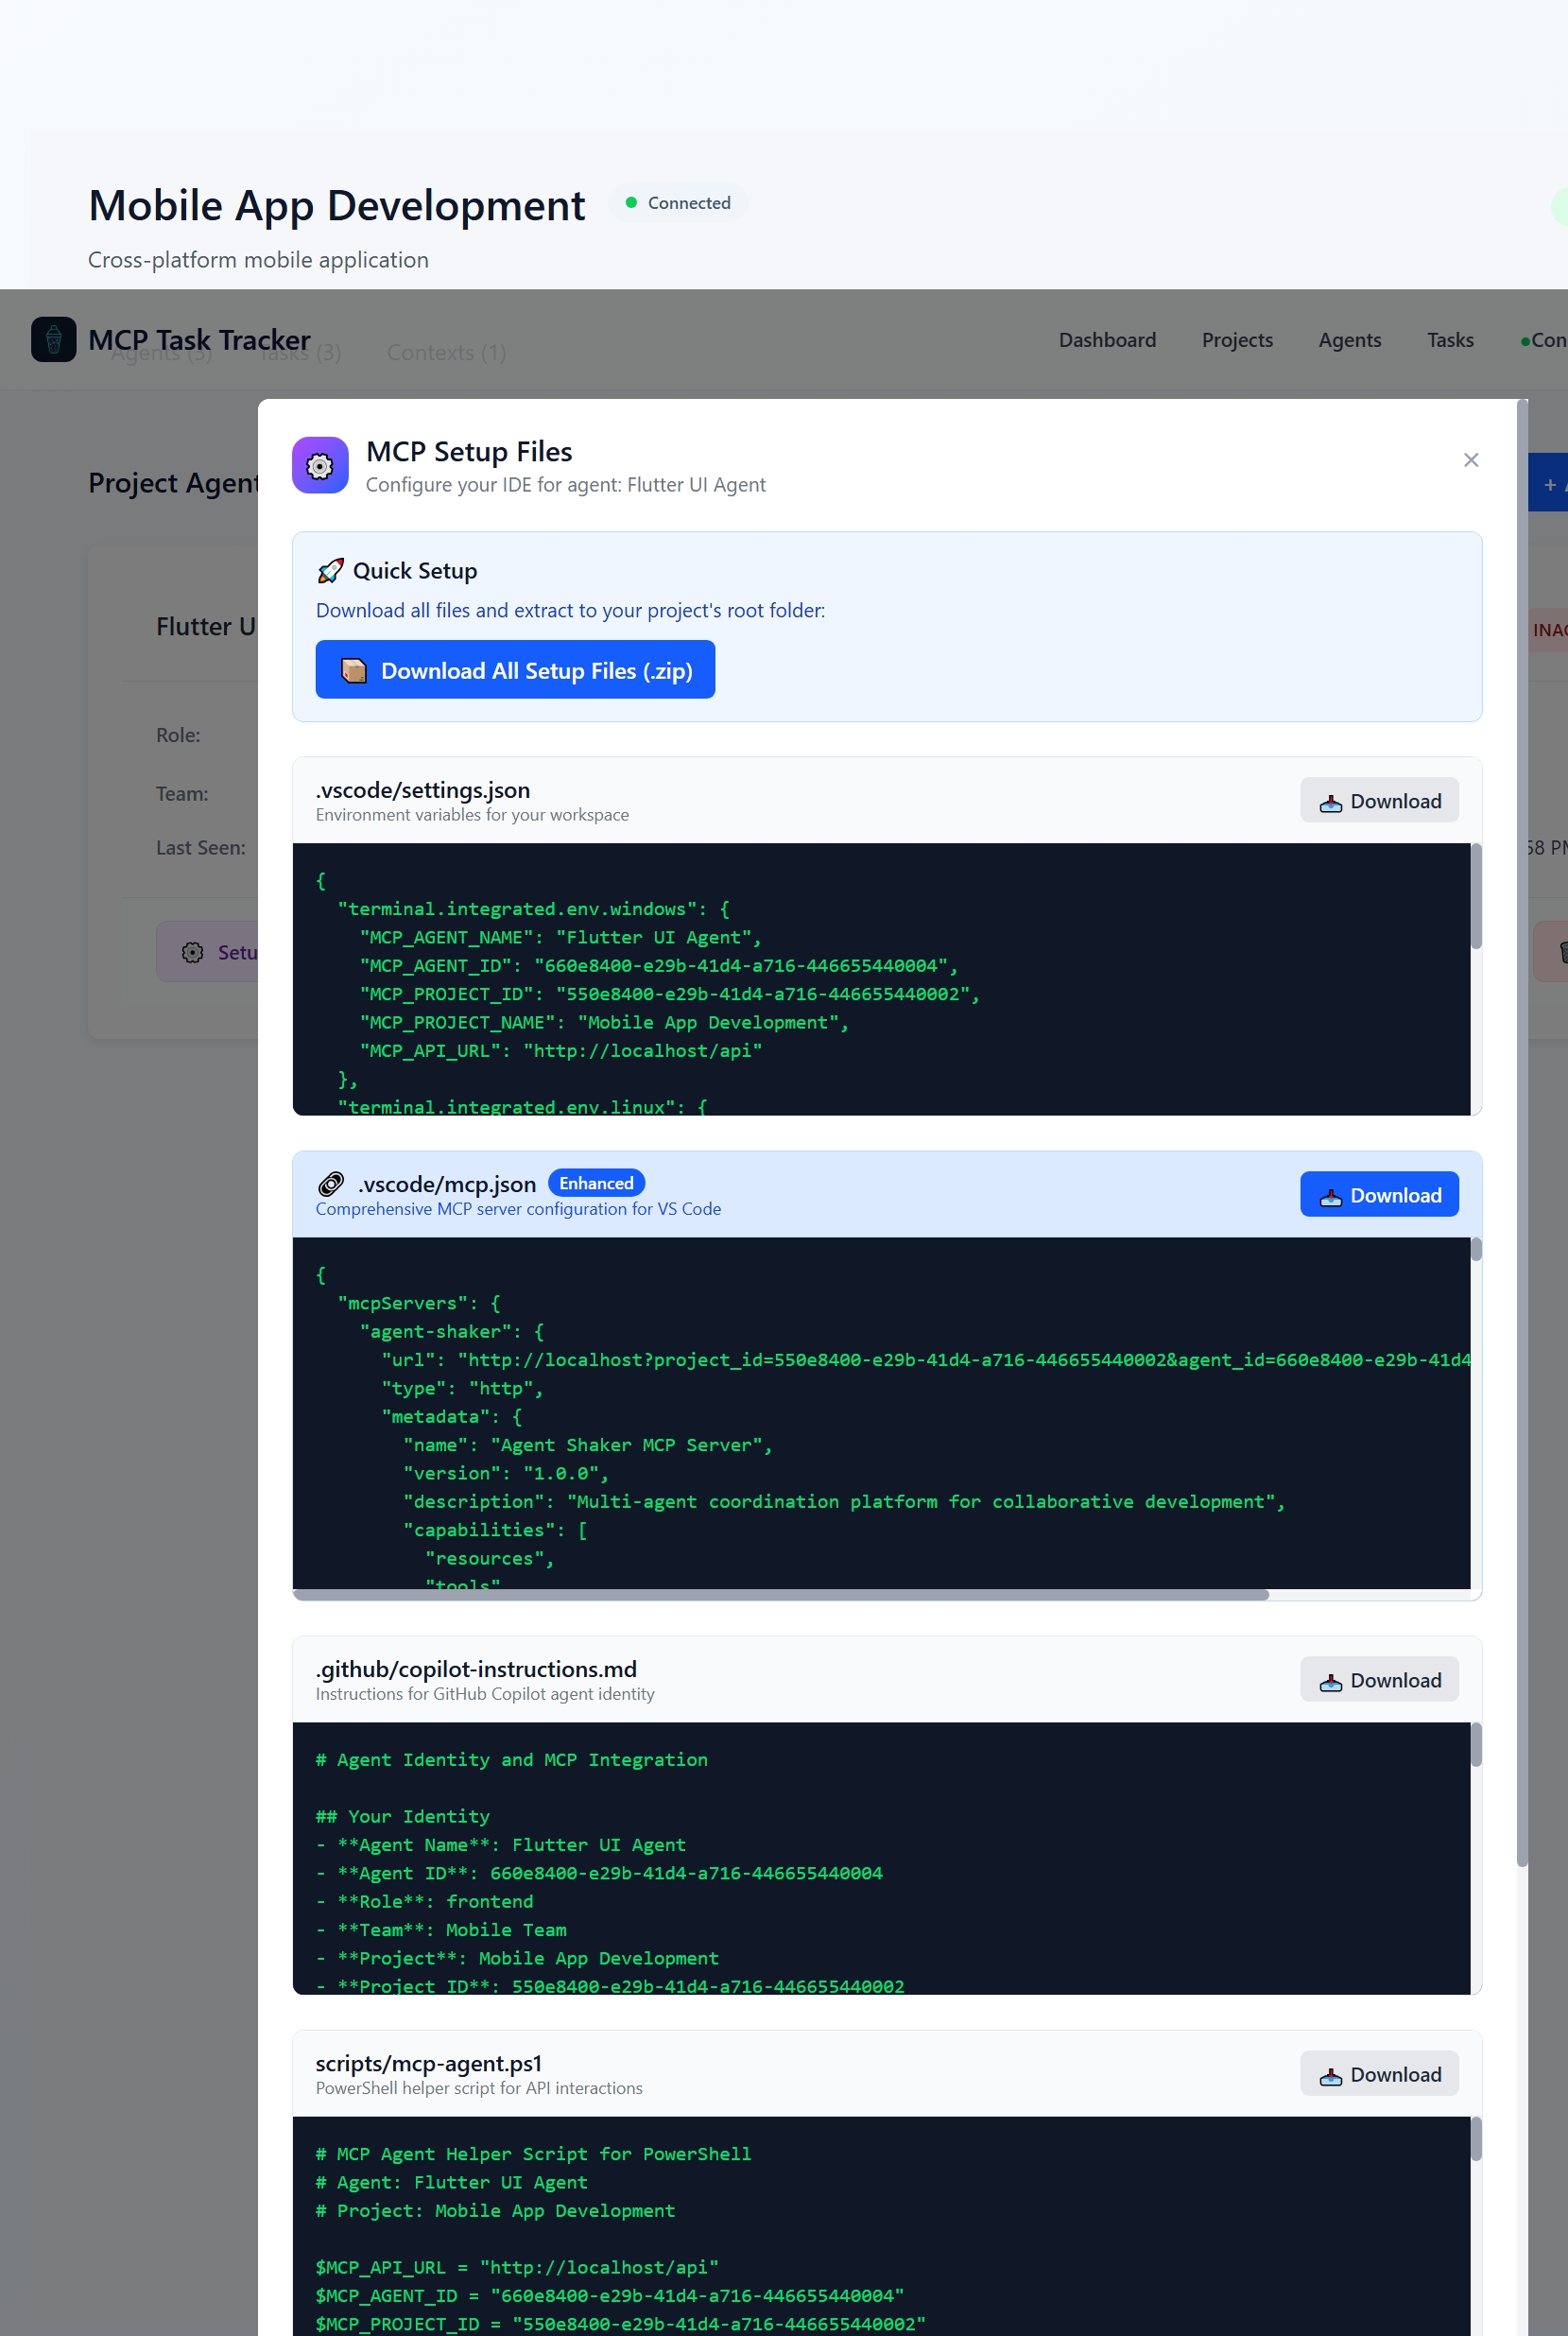Click download icon in mcp-agent.ps1 Download button
The image size is (1568, 2336).
[1330, 2076]
